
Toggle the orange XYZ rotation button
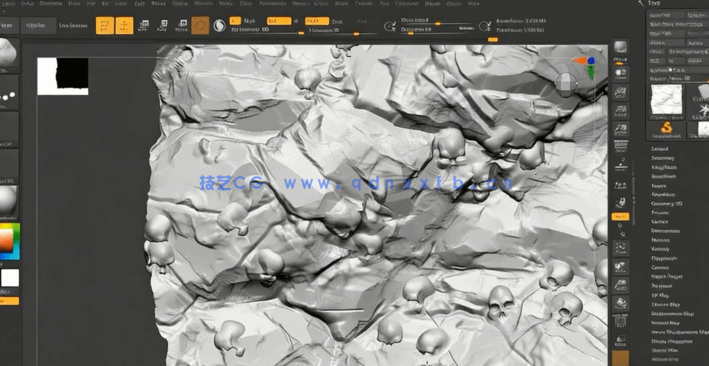pyautogui.click(x=620, y=217)
